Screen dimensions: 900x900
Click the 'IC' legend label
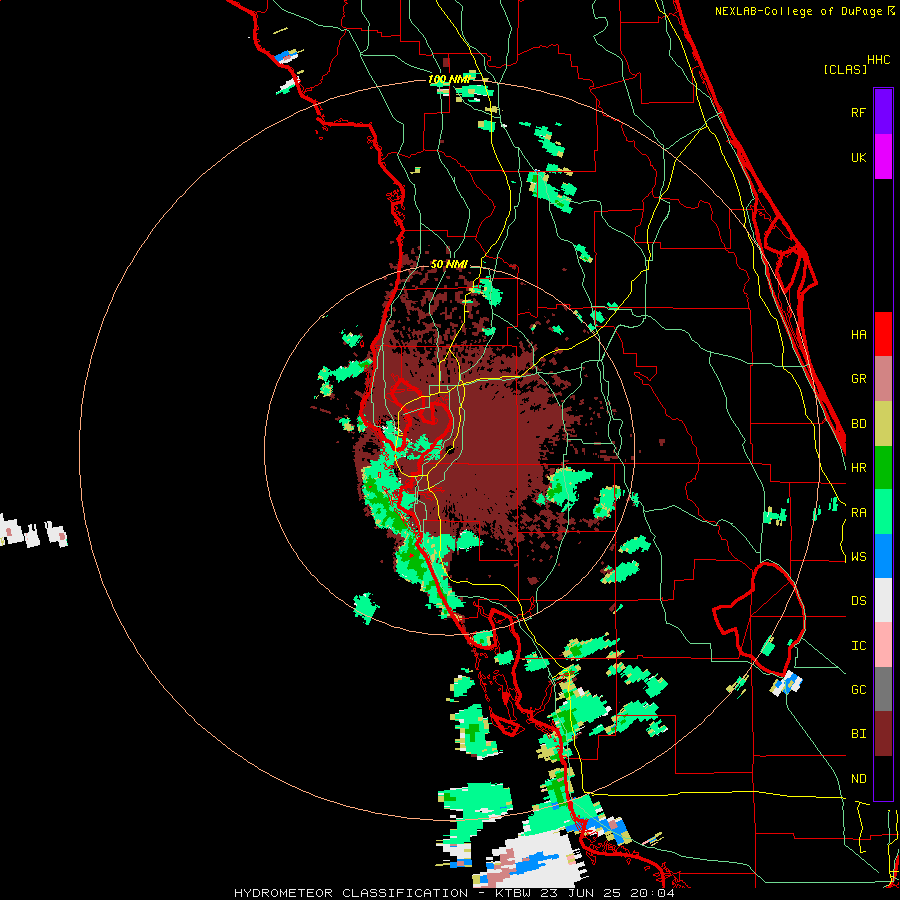pyautogui.click(x=858, y=646)
